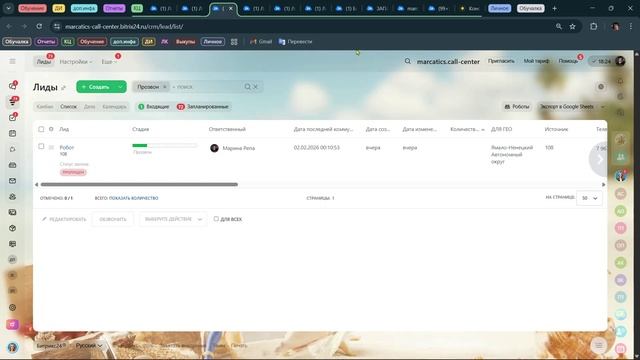Open the Bitrix24 hamburger menu icon
Screen dimensions: 640x360
pyautogui.click(x=13, y=61)
